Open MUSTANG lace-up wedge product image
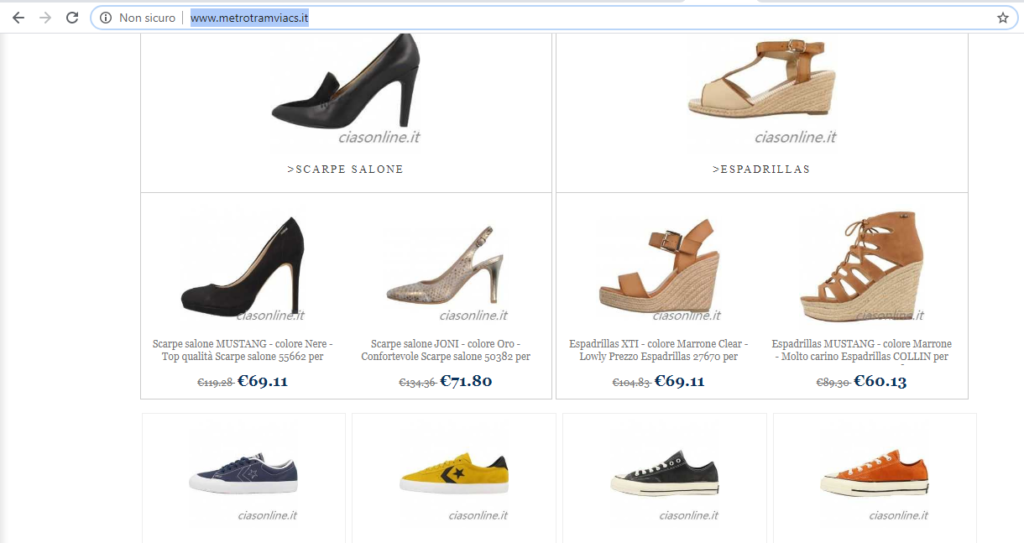The image size is (1024, 543). coord(861,266)
